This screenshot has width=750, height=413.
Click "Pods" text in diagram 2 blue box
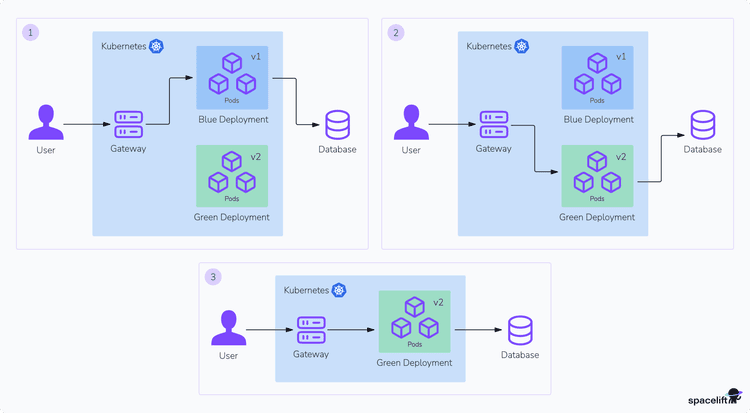tap(597, 100)
